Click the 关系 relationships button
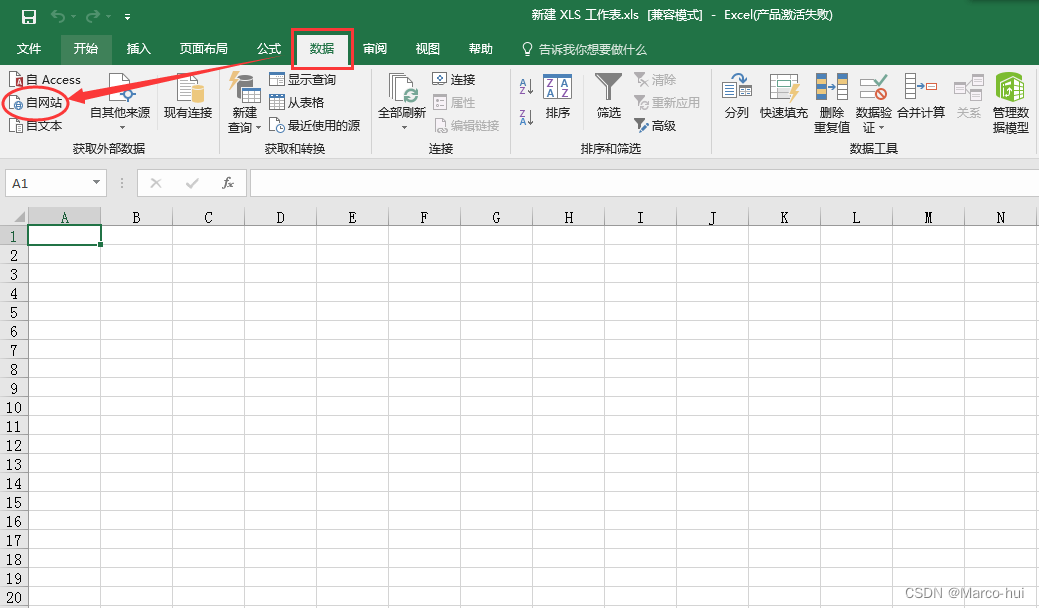Image resolution: width=1039 pixels, height=608 pixels. click(x=968, y=97)
